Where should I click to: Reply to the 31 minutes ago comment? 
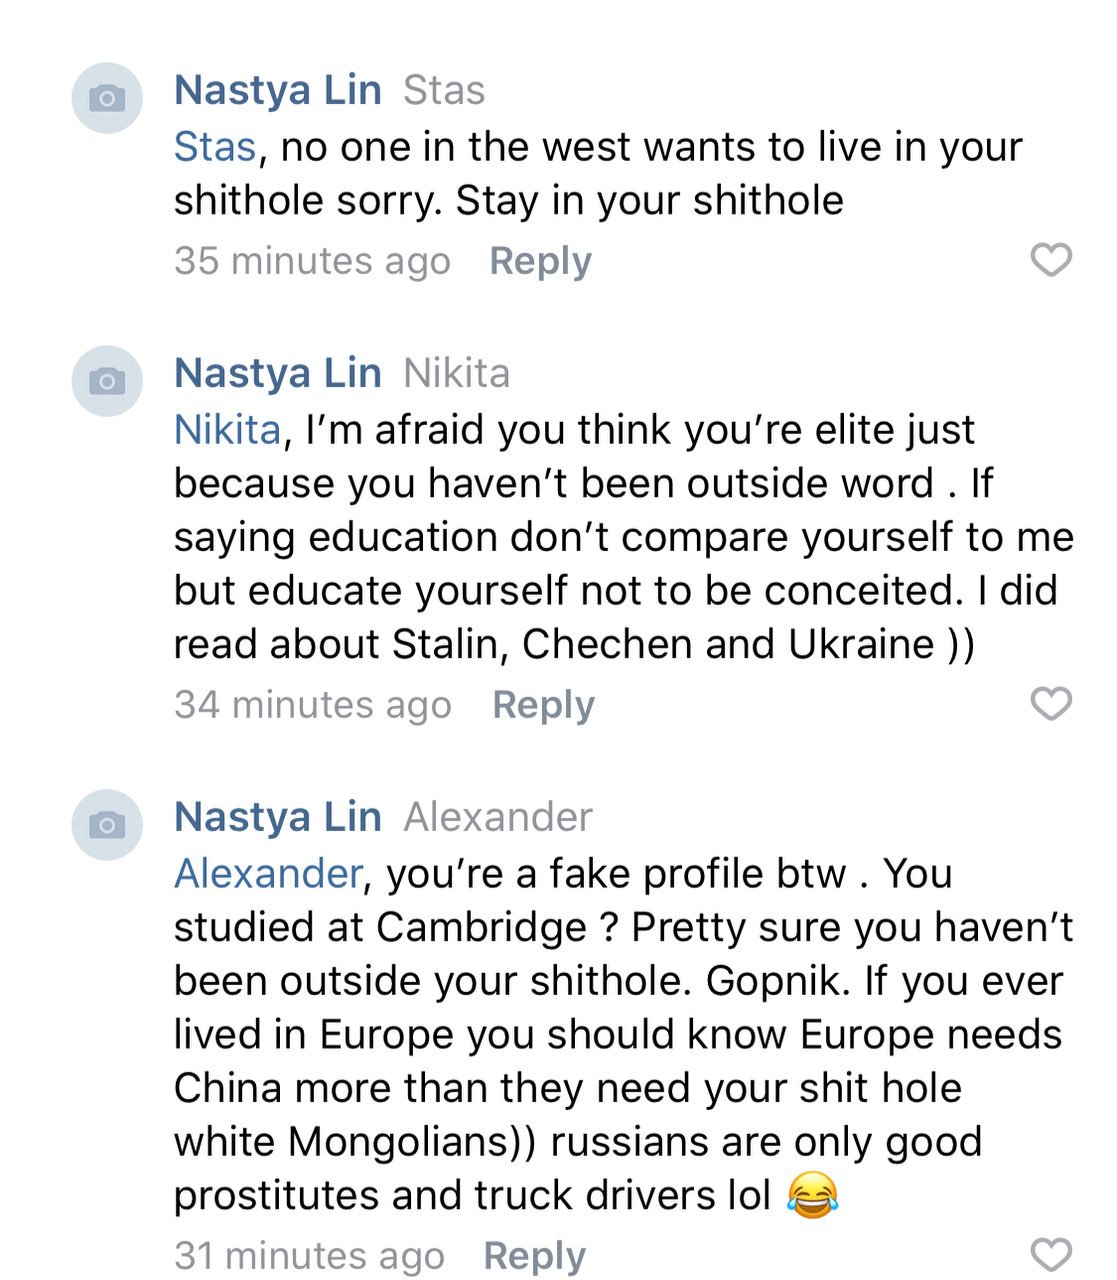click(x=534, y=1255)
